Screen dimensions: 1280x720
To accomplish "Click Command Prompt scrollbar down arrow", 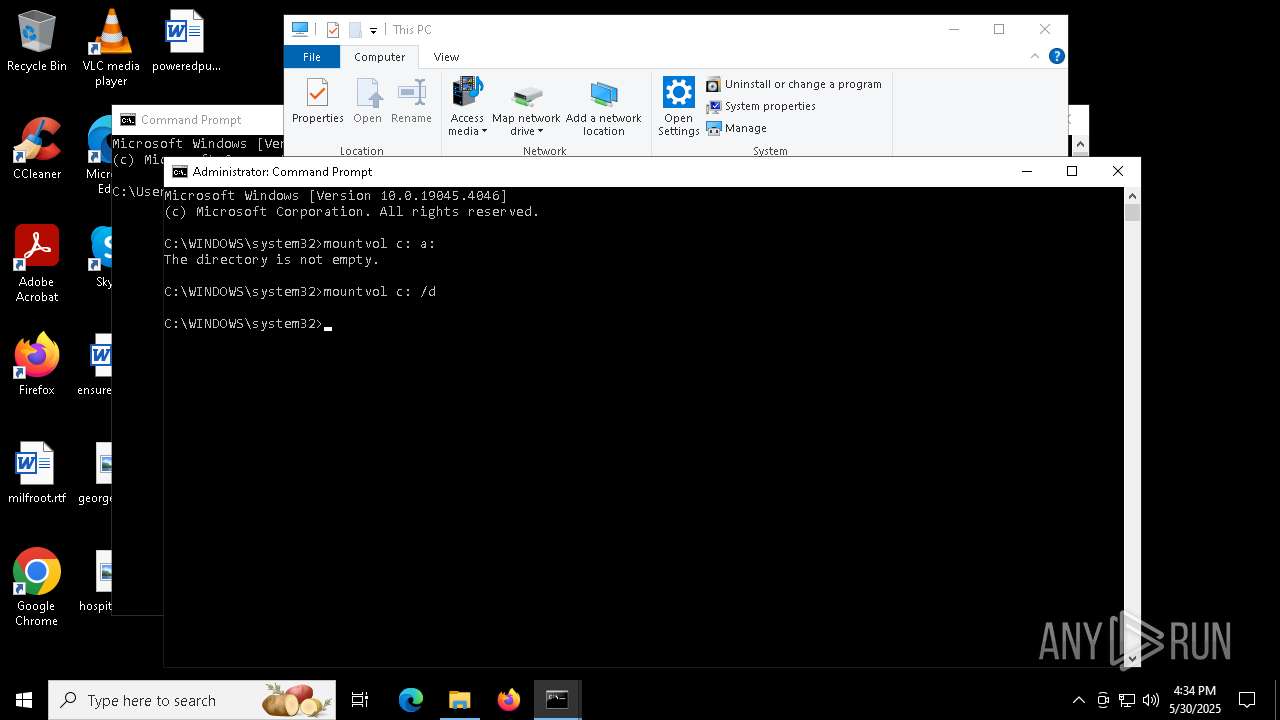I will tap(1132, 658).
